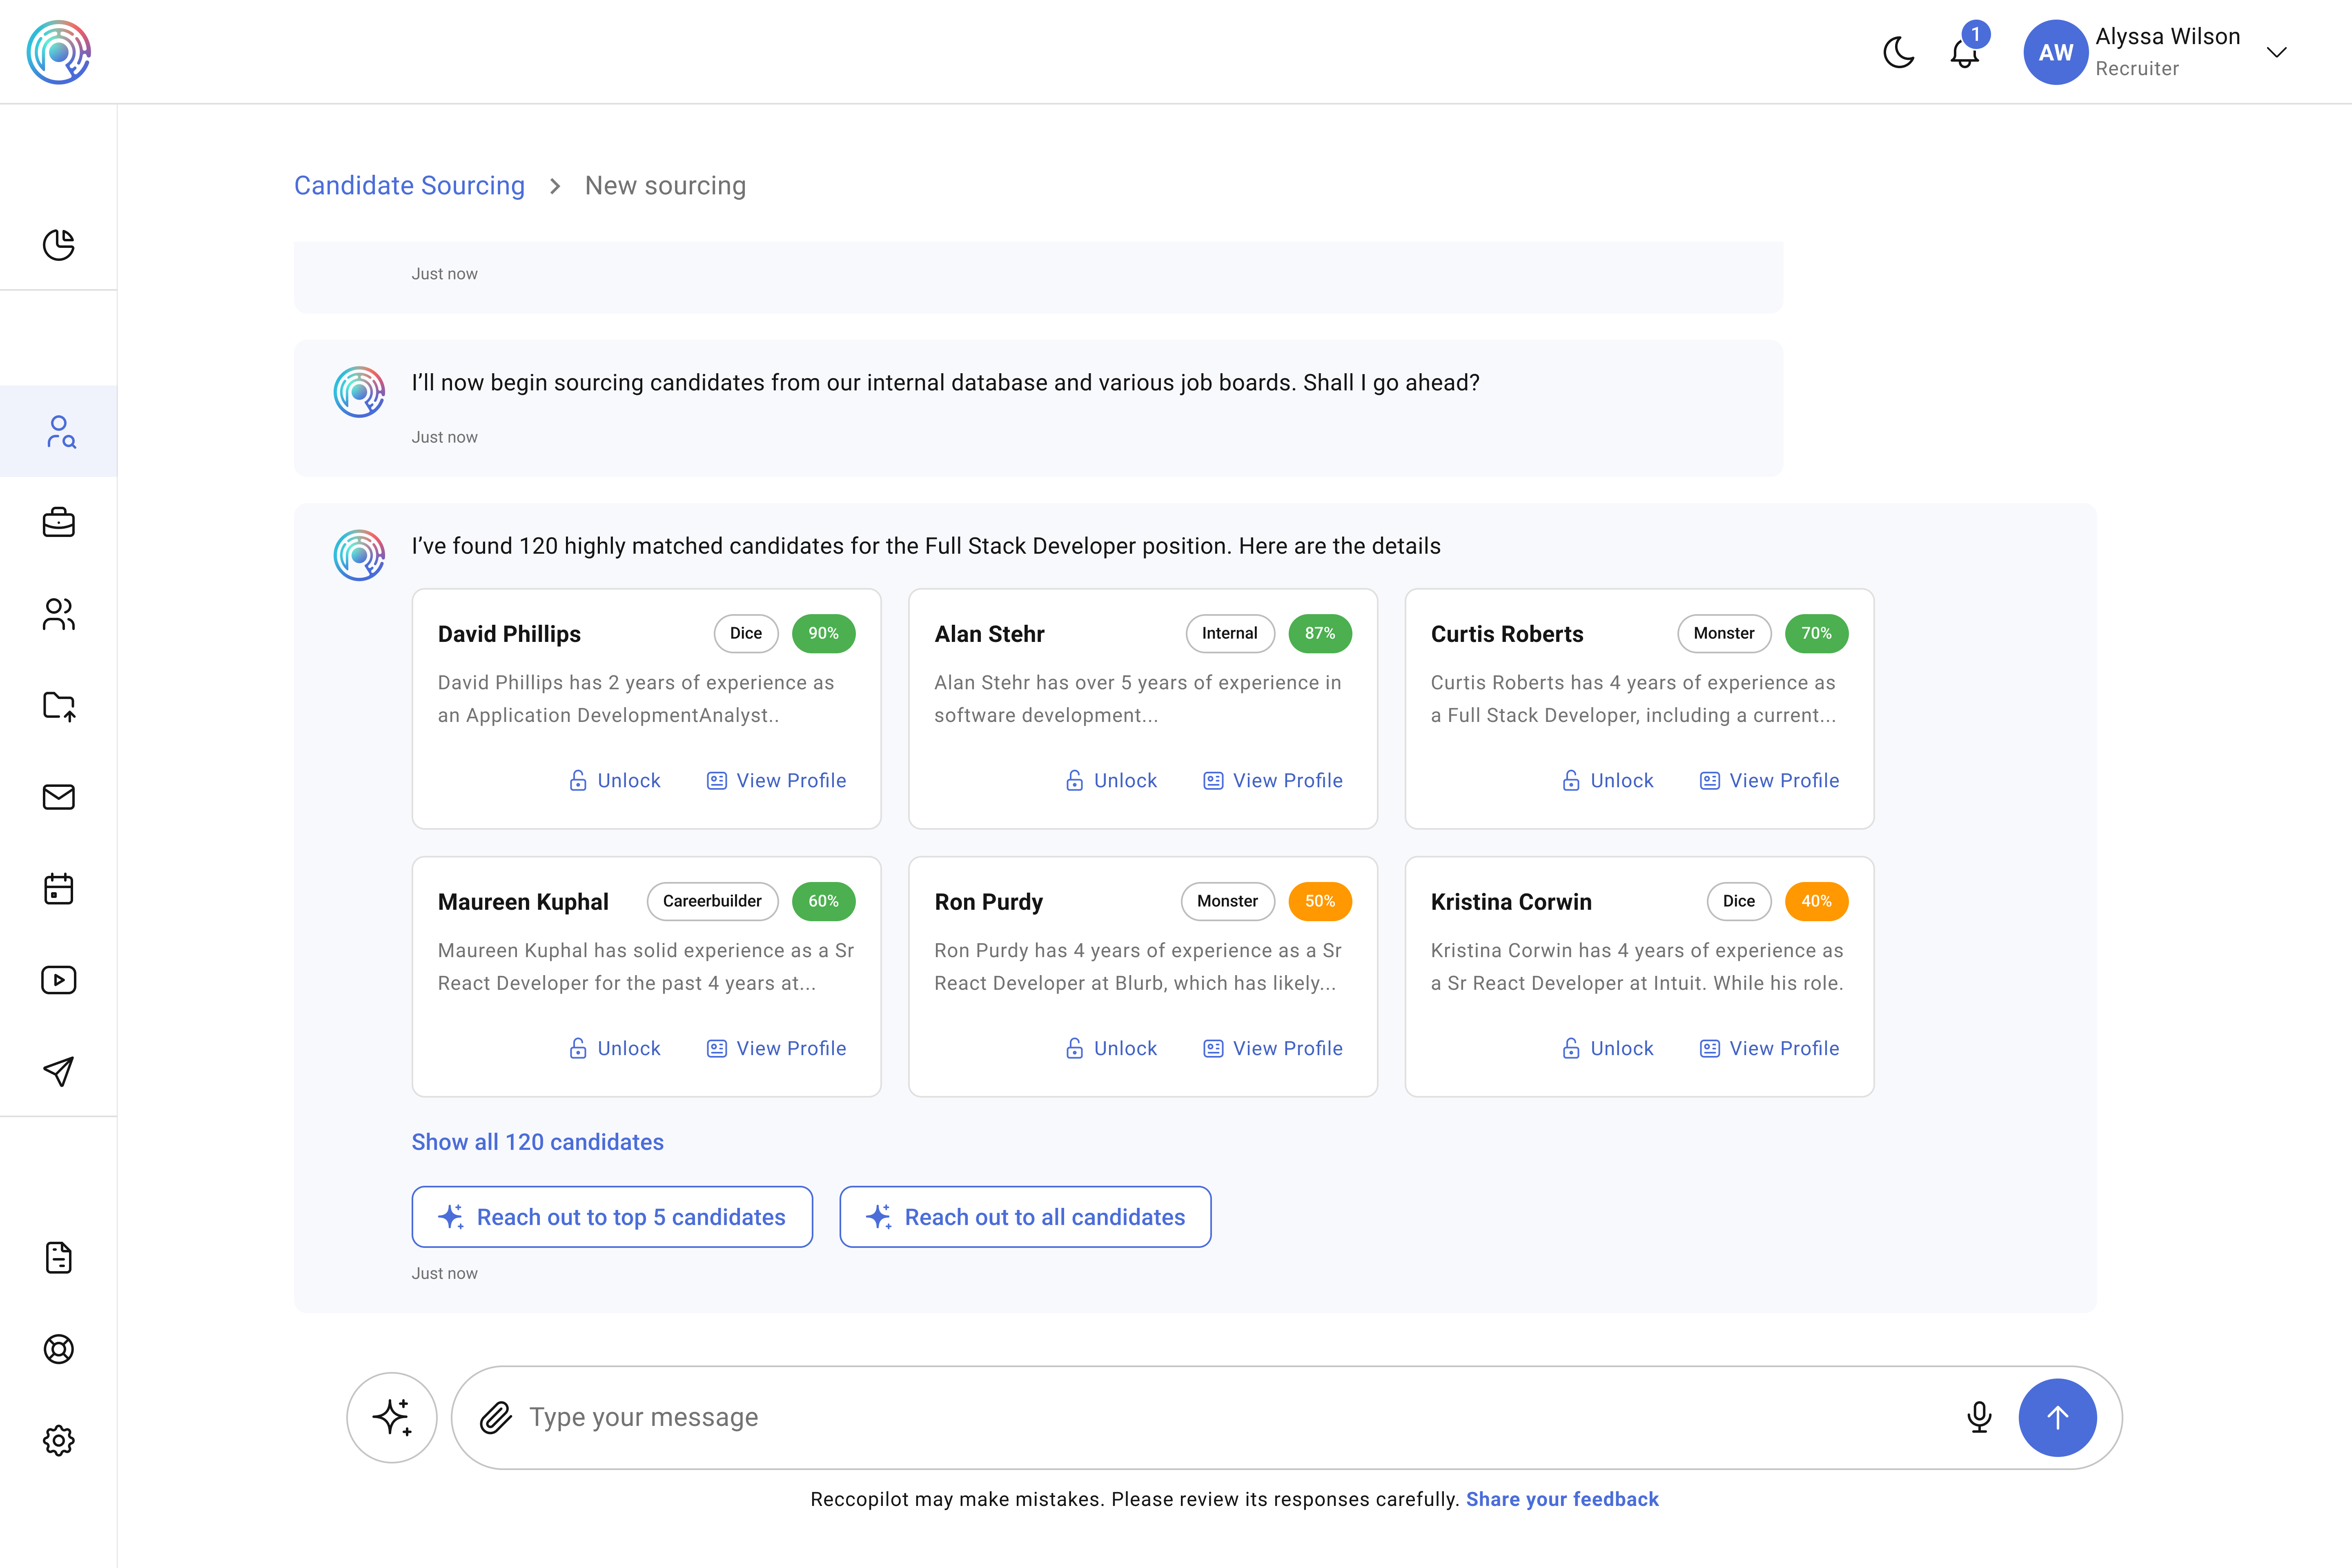Unlock David Phillips' profile
The height and width of the screenshot is (1568, 2352).
pyautogui.click(x=614, y=781)
